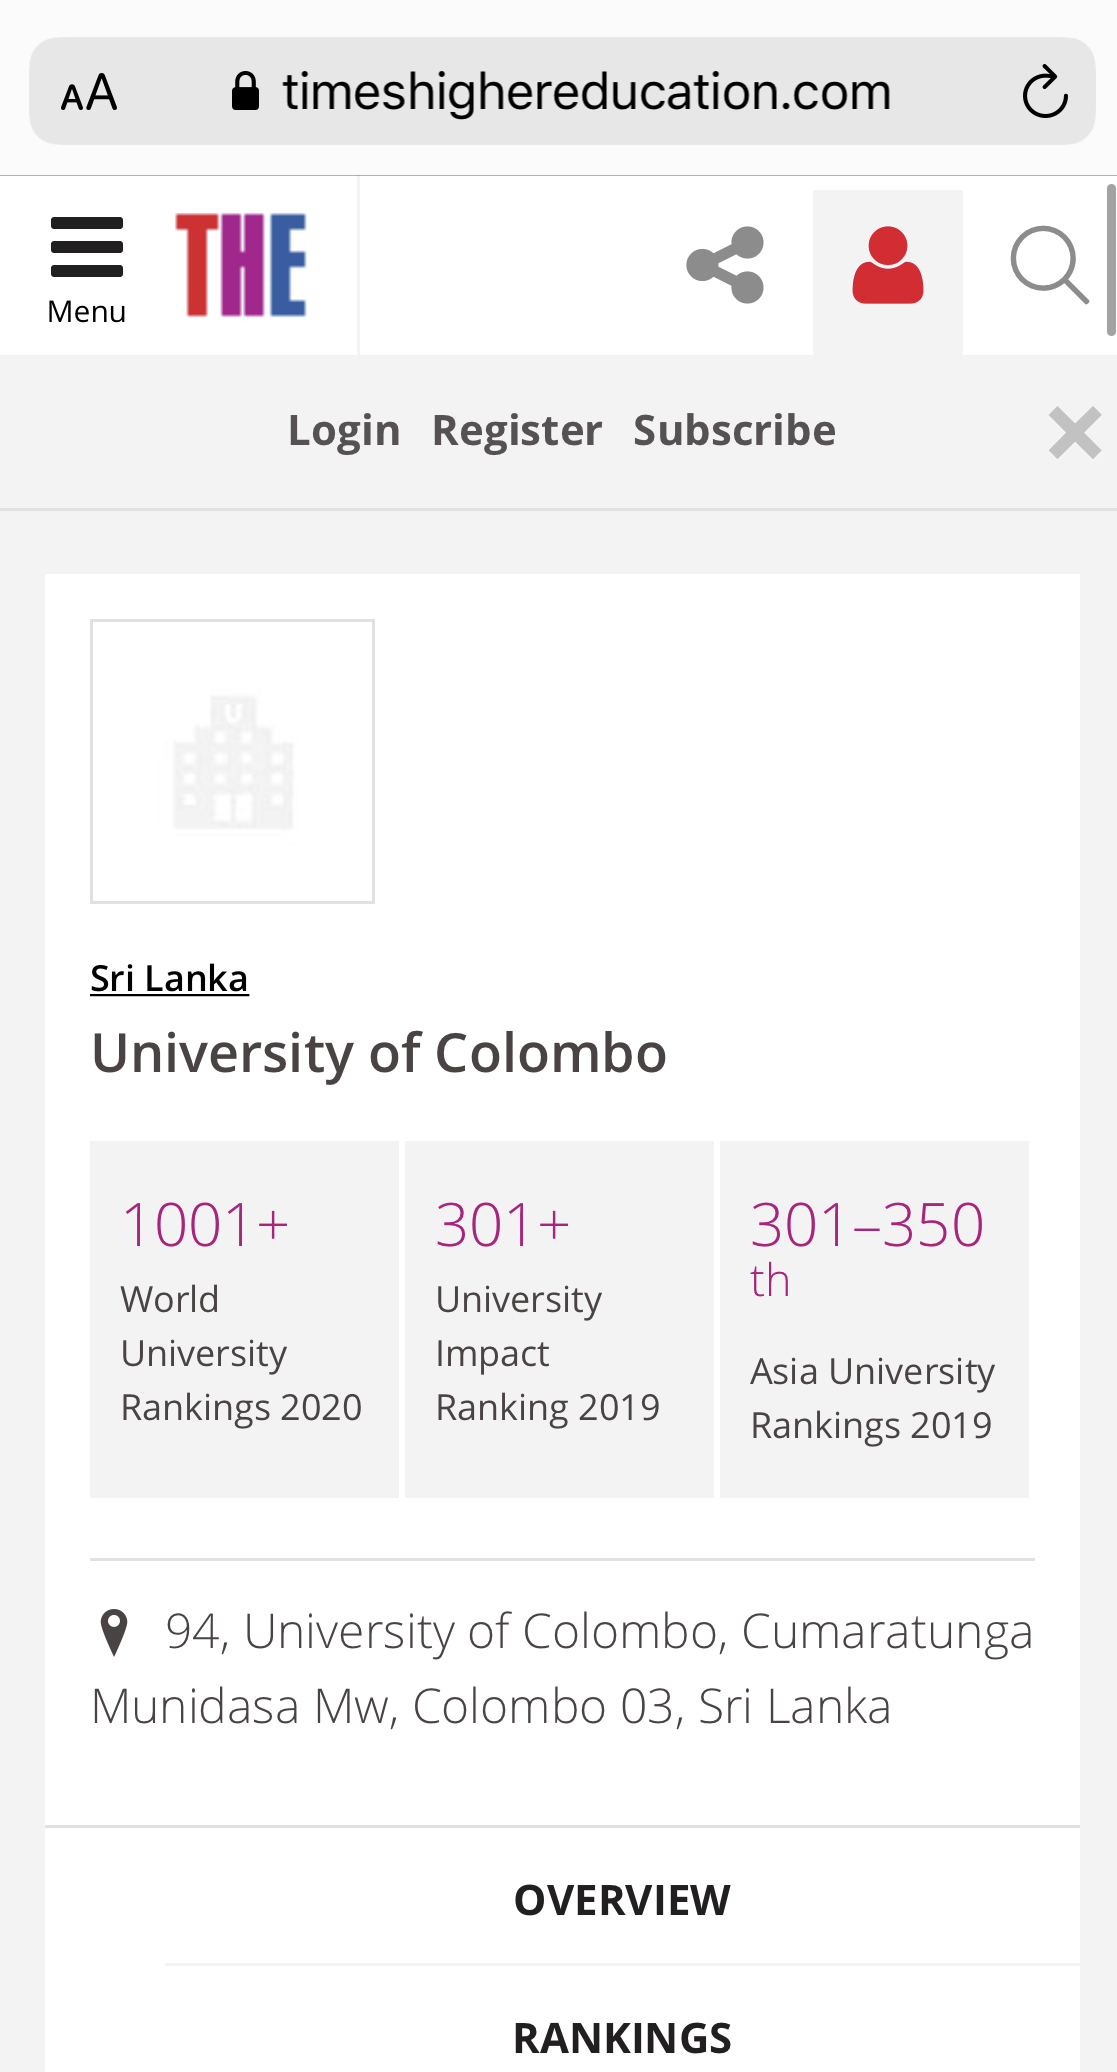Select the Asia University Rankings 2019 tile
The height and width of the screenshot is (2072, 1117).
pyautogui.click(x=873, y=1318)
